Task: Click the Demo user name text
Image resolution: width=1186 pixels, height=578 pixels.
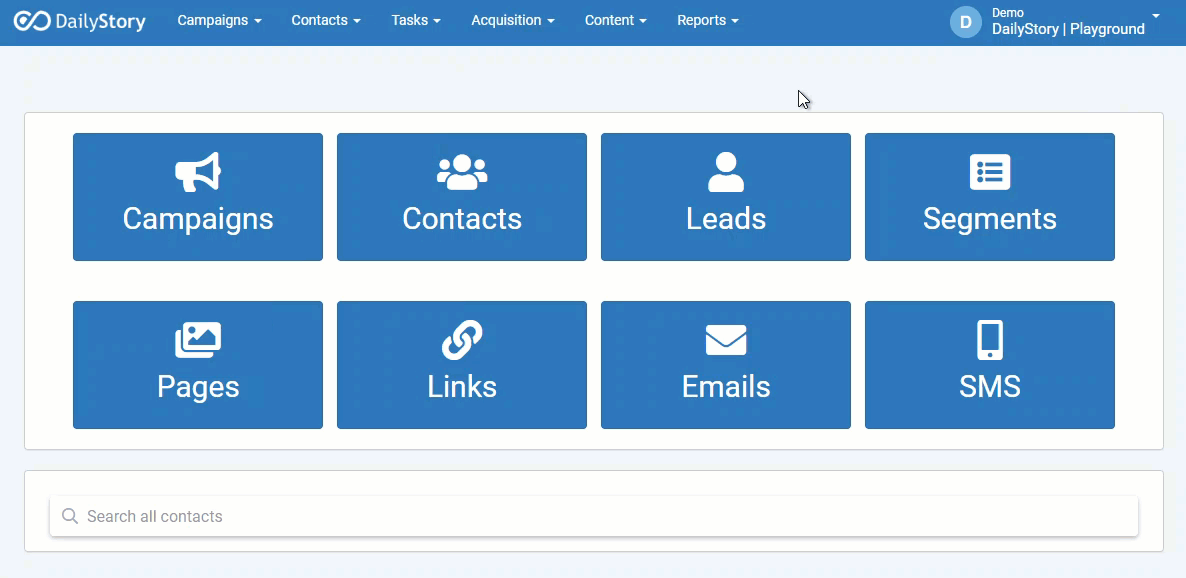Action: click(x=1007, y=13)
